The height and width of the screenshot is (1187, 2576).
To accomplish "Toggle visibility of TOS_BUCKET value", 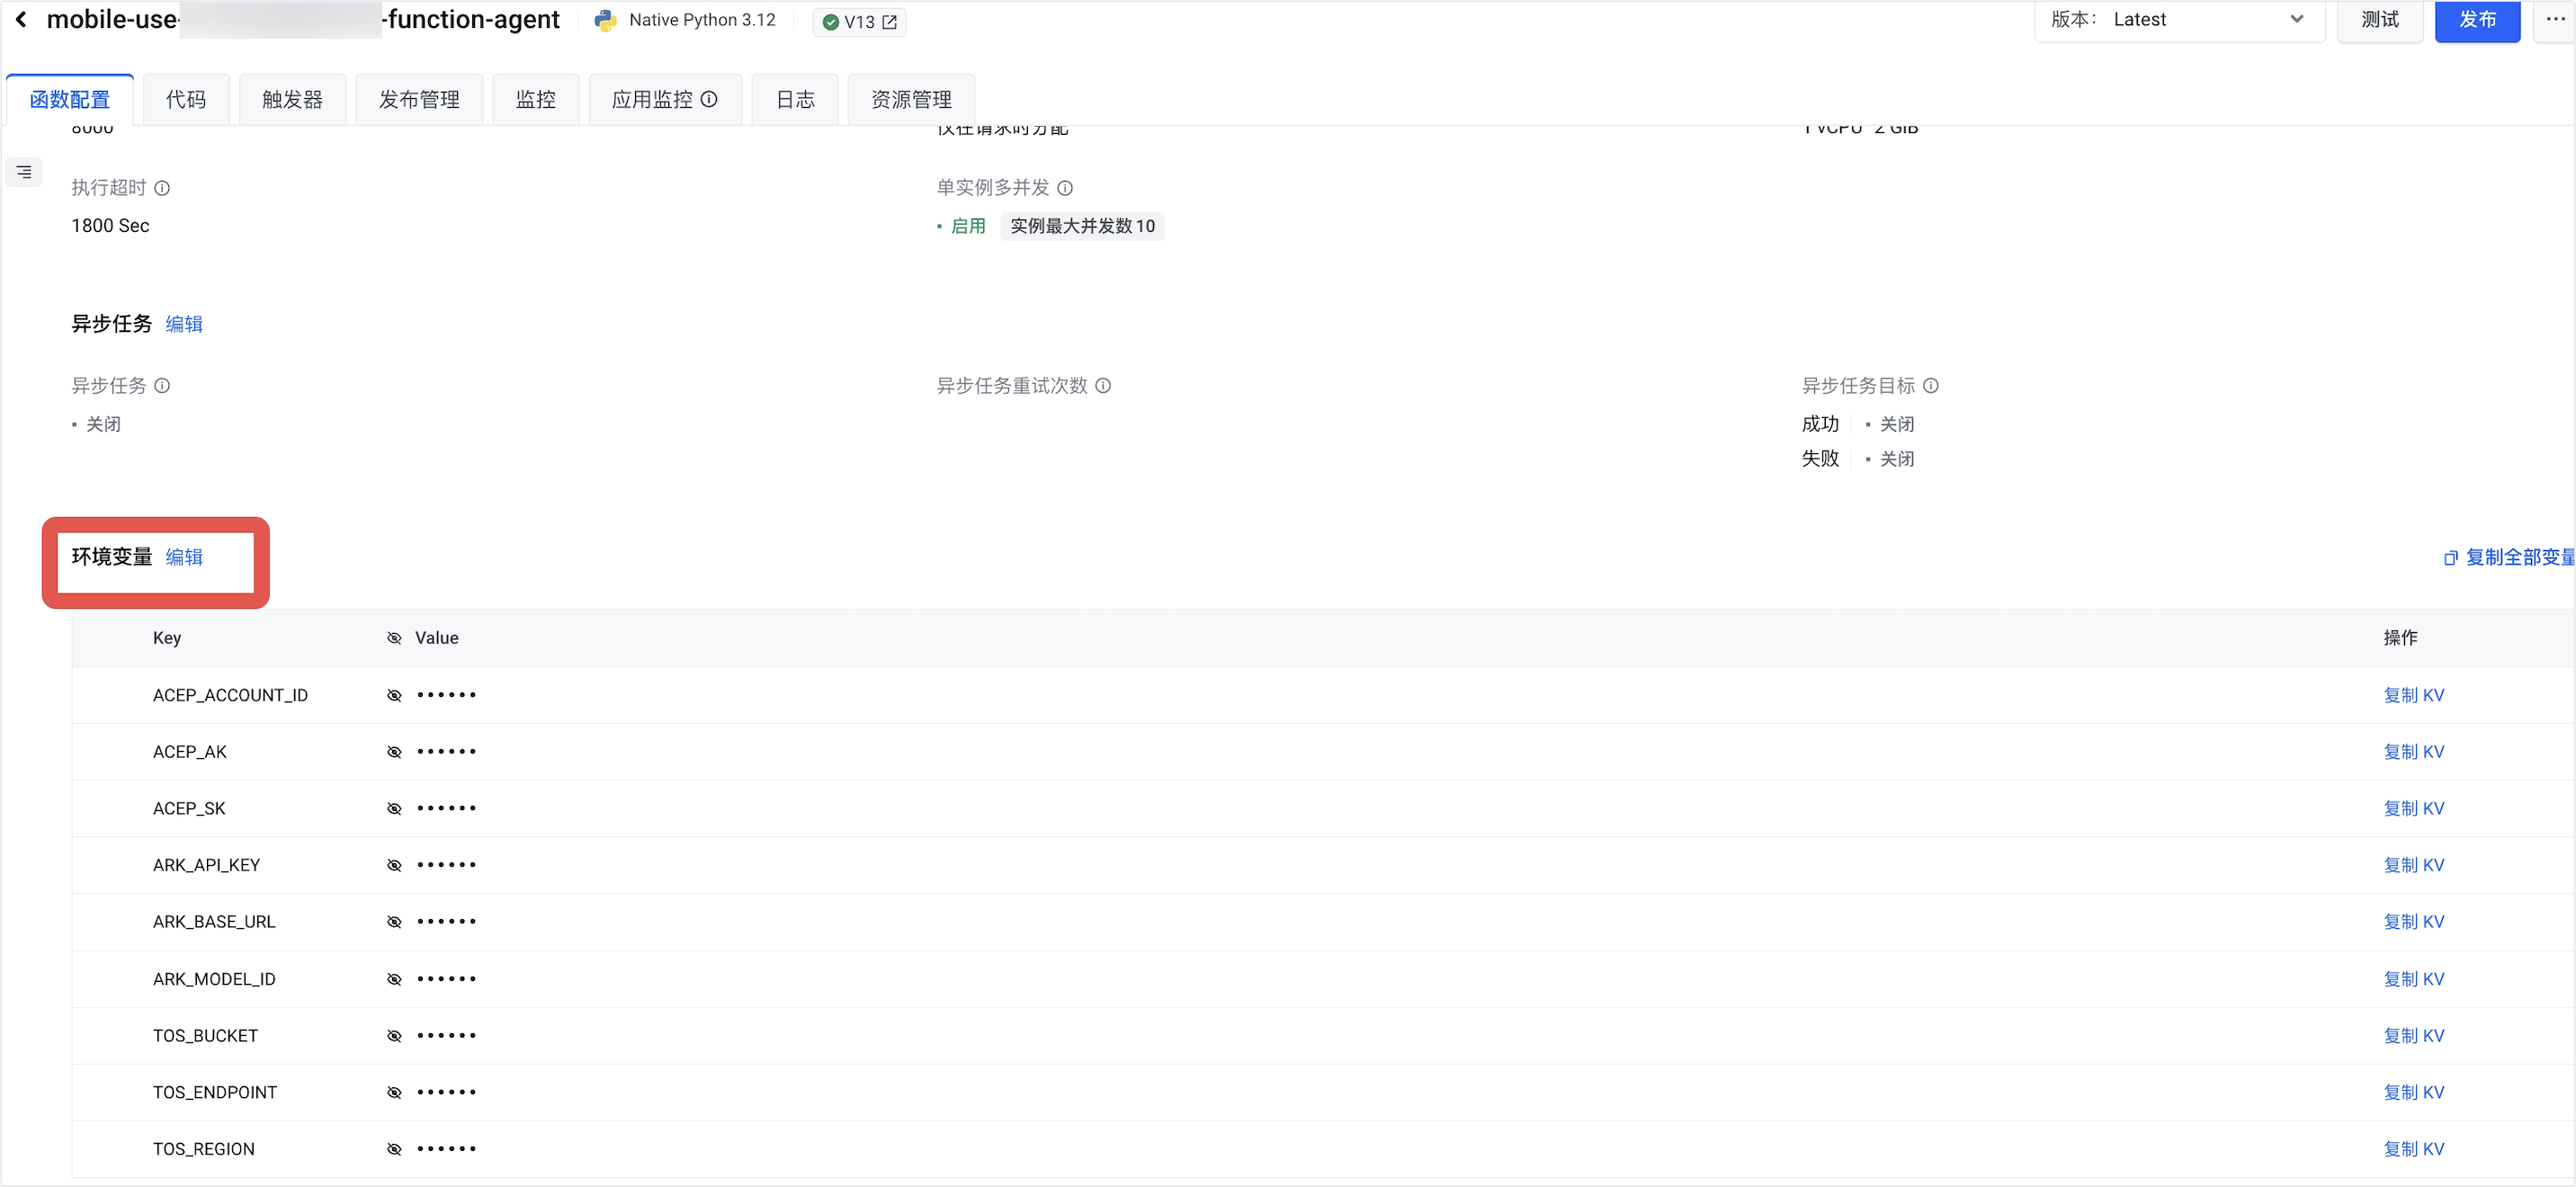I will pyautogui.click(x=394, y=1036).
